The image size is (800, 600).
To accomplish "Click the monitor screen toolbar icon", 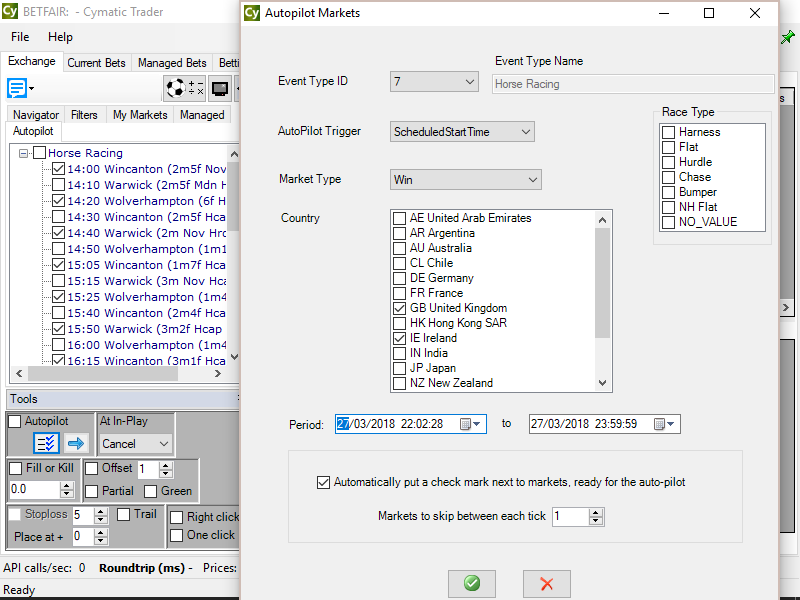I will tap(220, 88).
